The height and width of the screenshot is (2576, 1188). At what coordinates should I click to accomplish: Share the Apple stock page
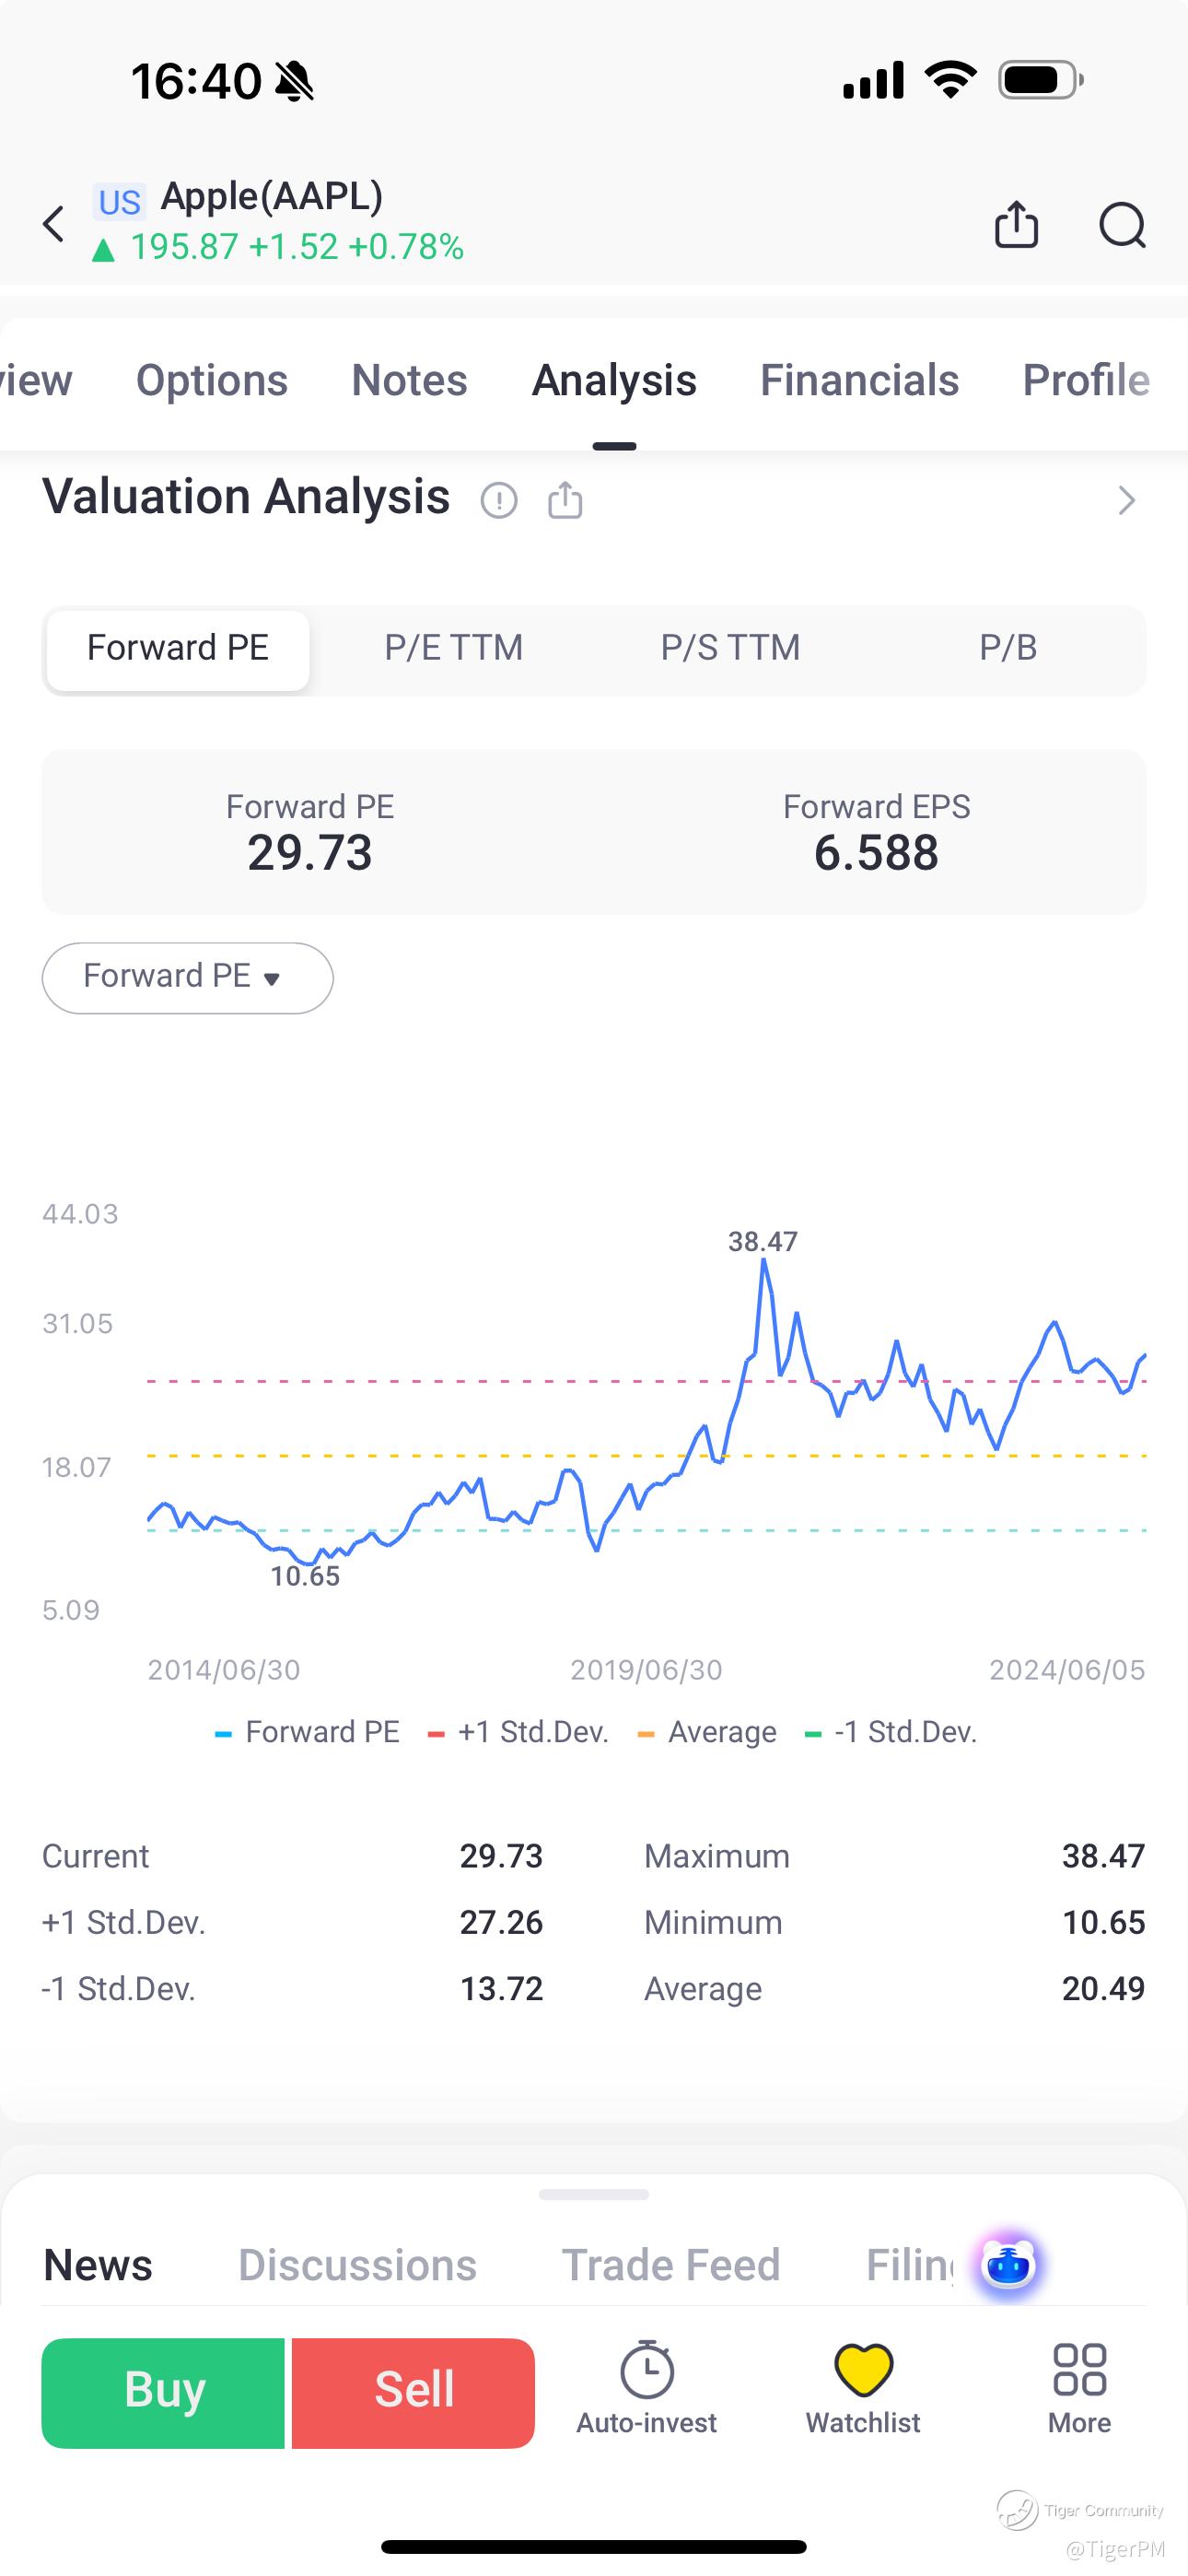1016,224
